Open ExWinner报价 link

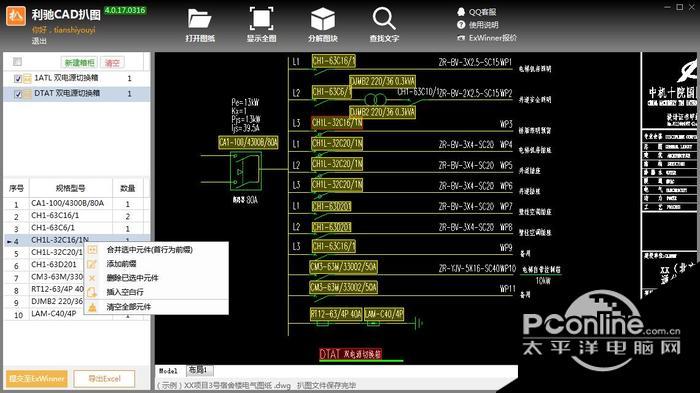pyautogui.click(x=487, y=38)
